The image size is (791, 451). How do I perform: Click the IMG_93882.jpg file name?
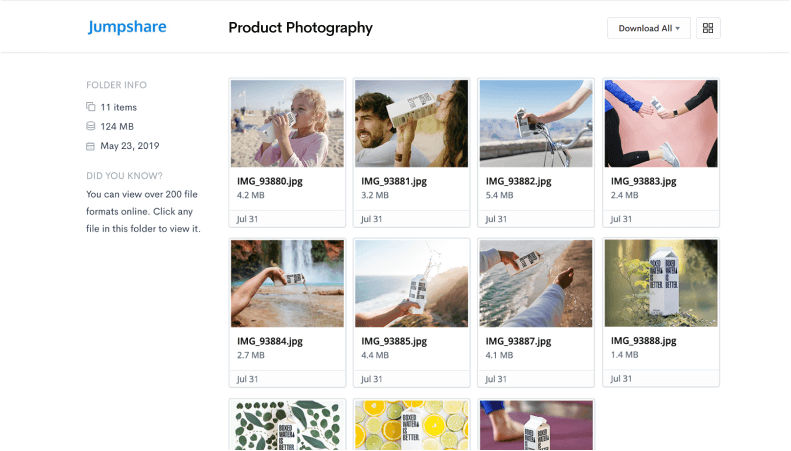coord(518,181)
